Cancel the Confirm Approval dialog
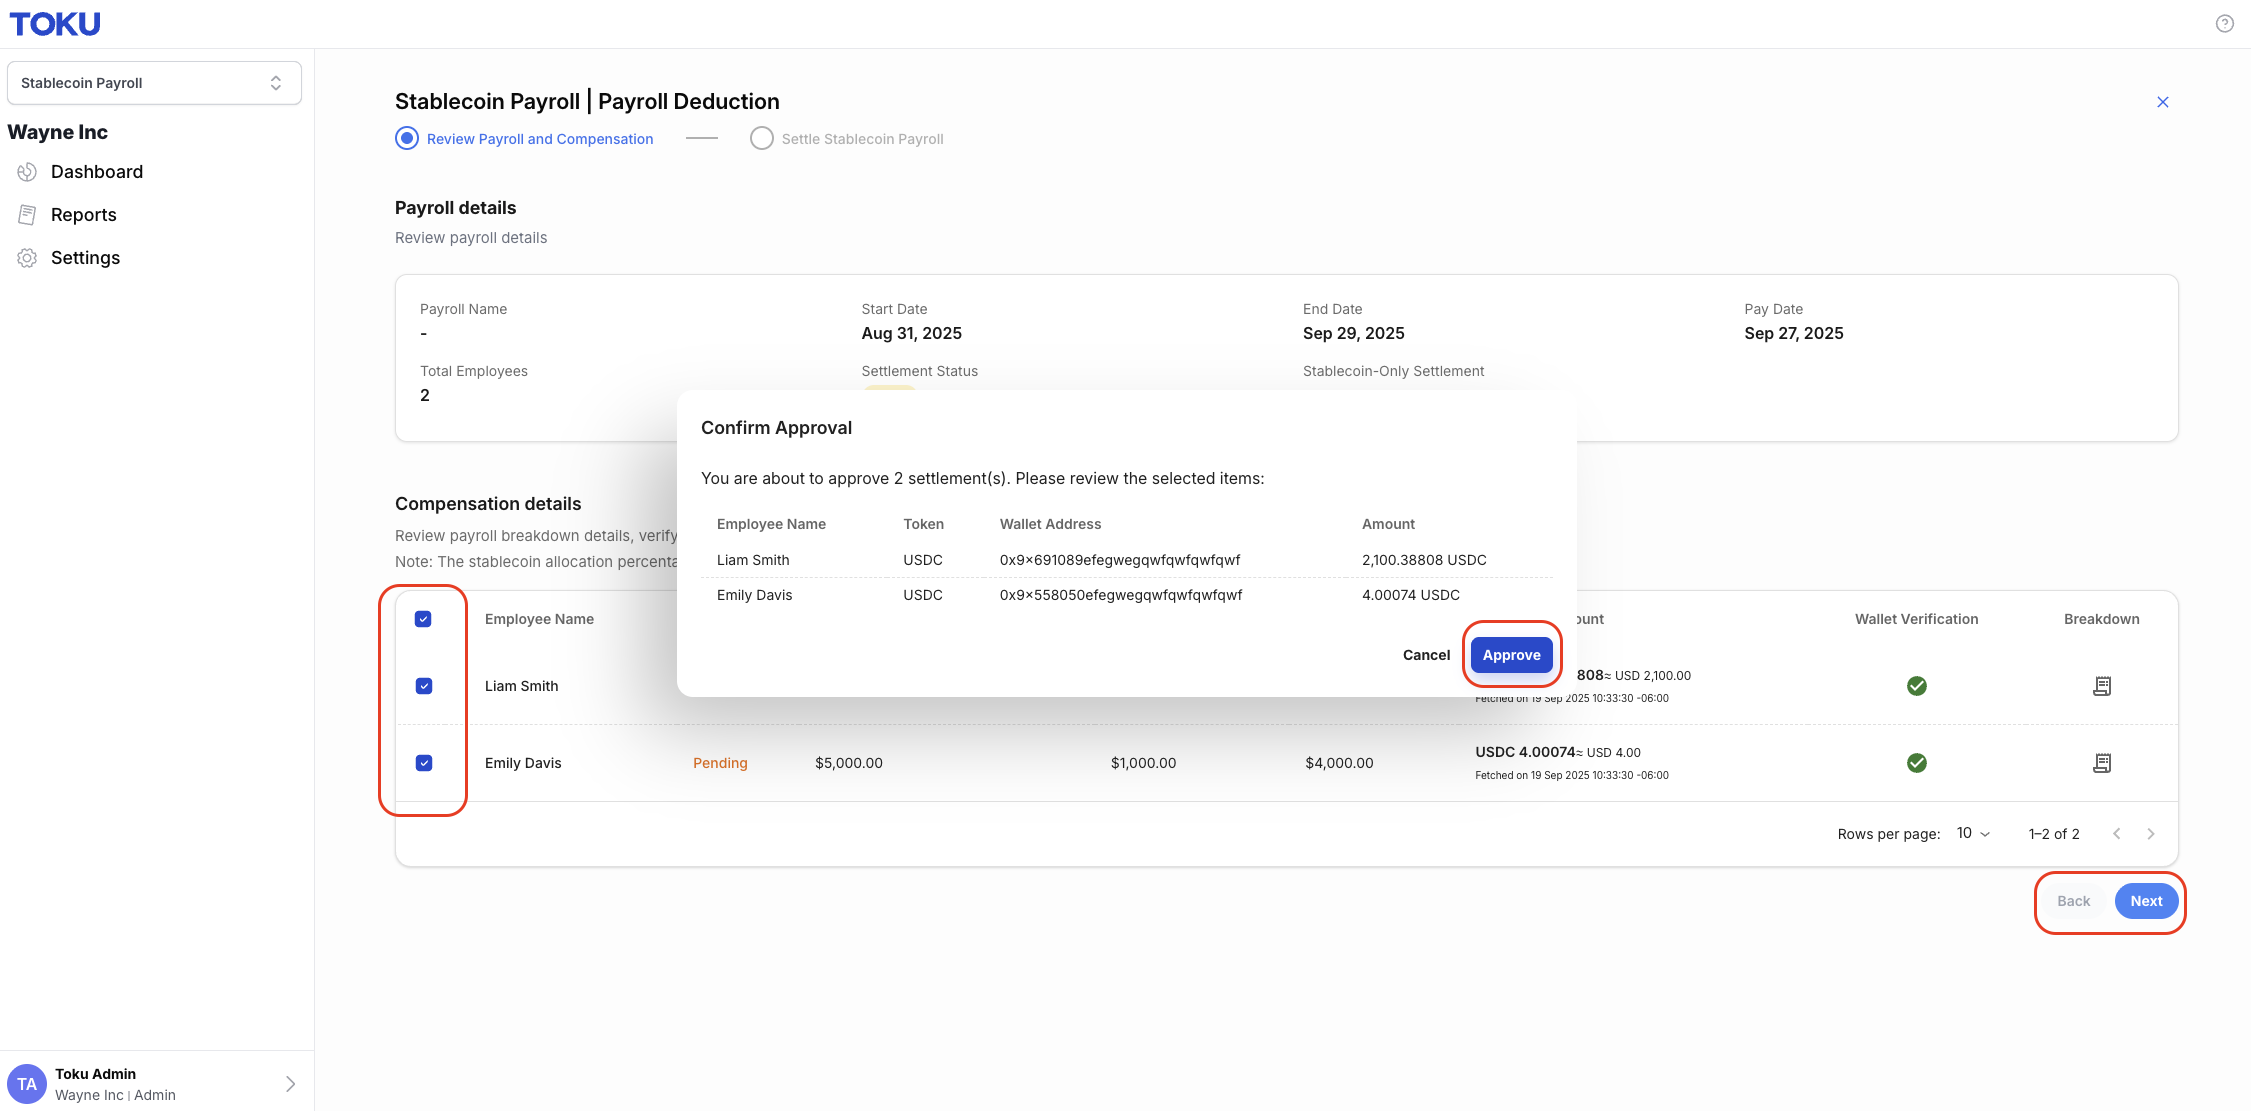Viewport: 2251px width, 1111px height. 1426,655
